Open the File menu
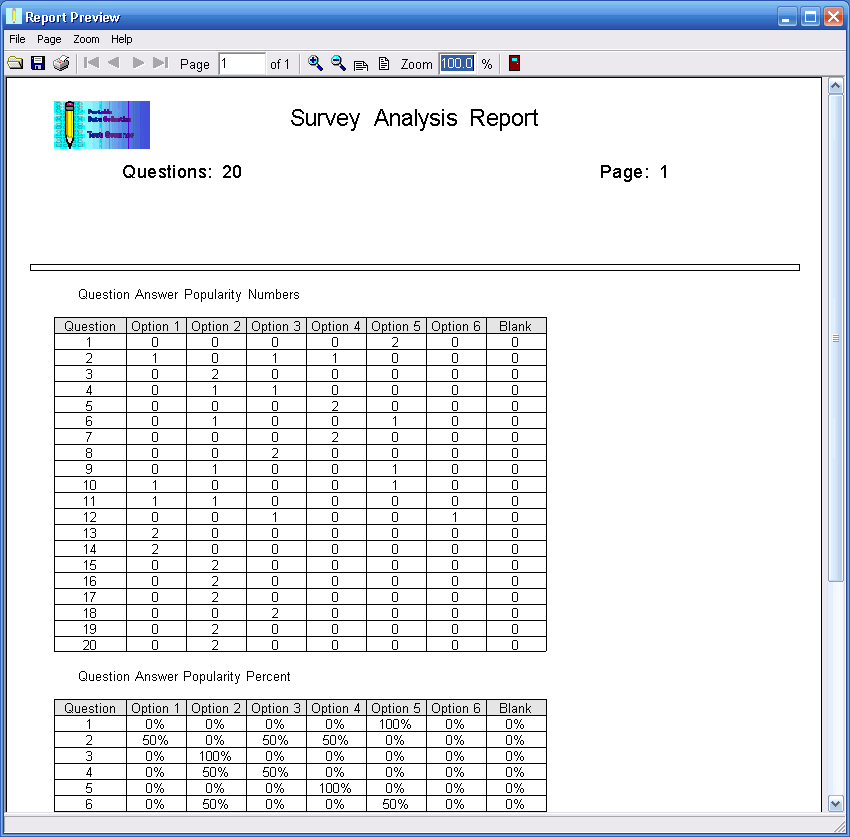 pyautogui.click(x=17, y=39)
